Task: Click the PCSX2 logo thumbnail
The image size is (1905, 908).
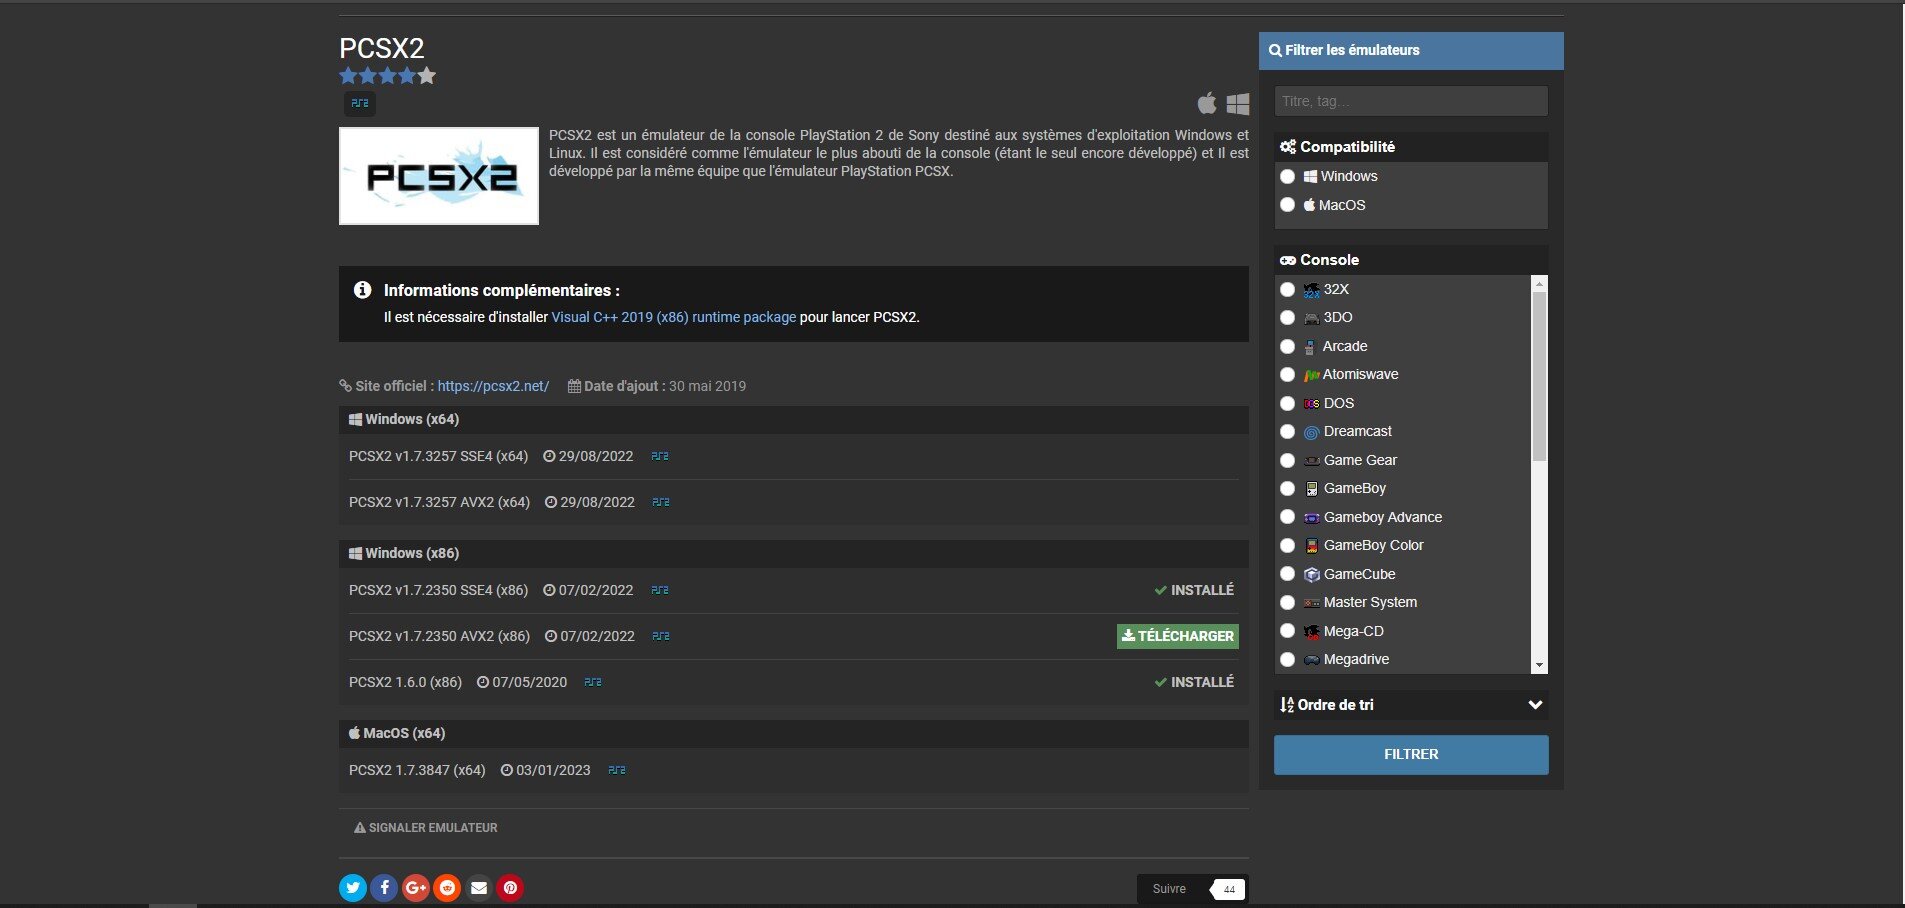Action: tap(439, 176)
